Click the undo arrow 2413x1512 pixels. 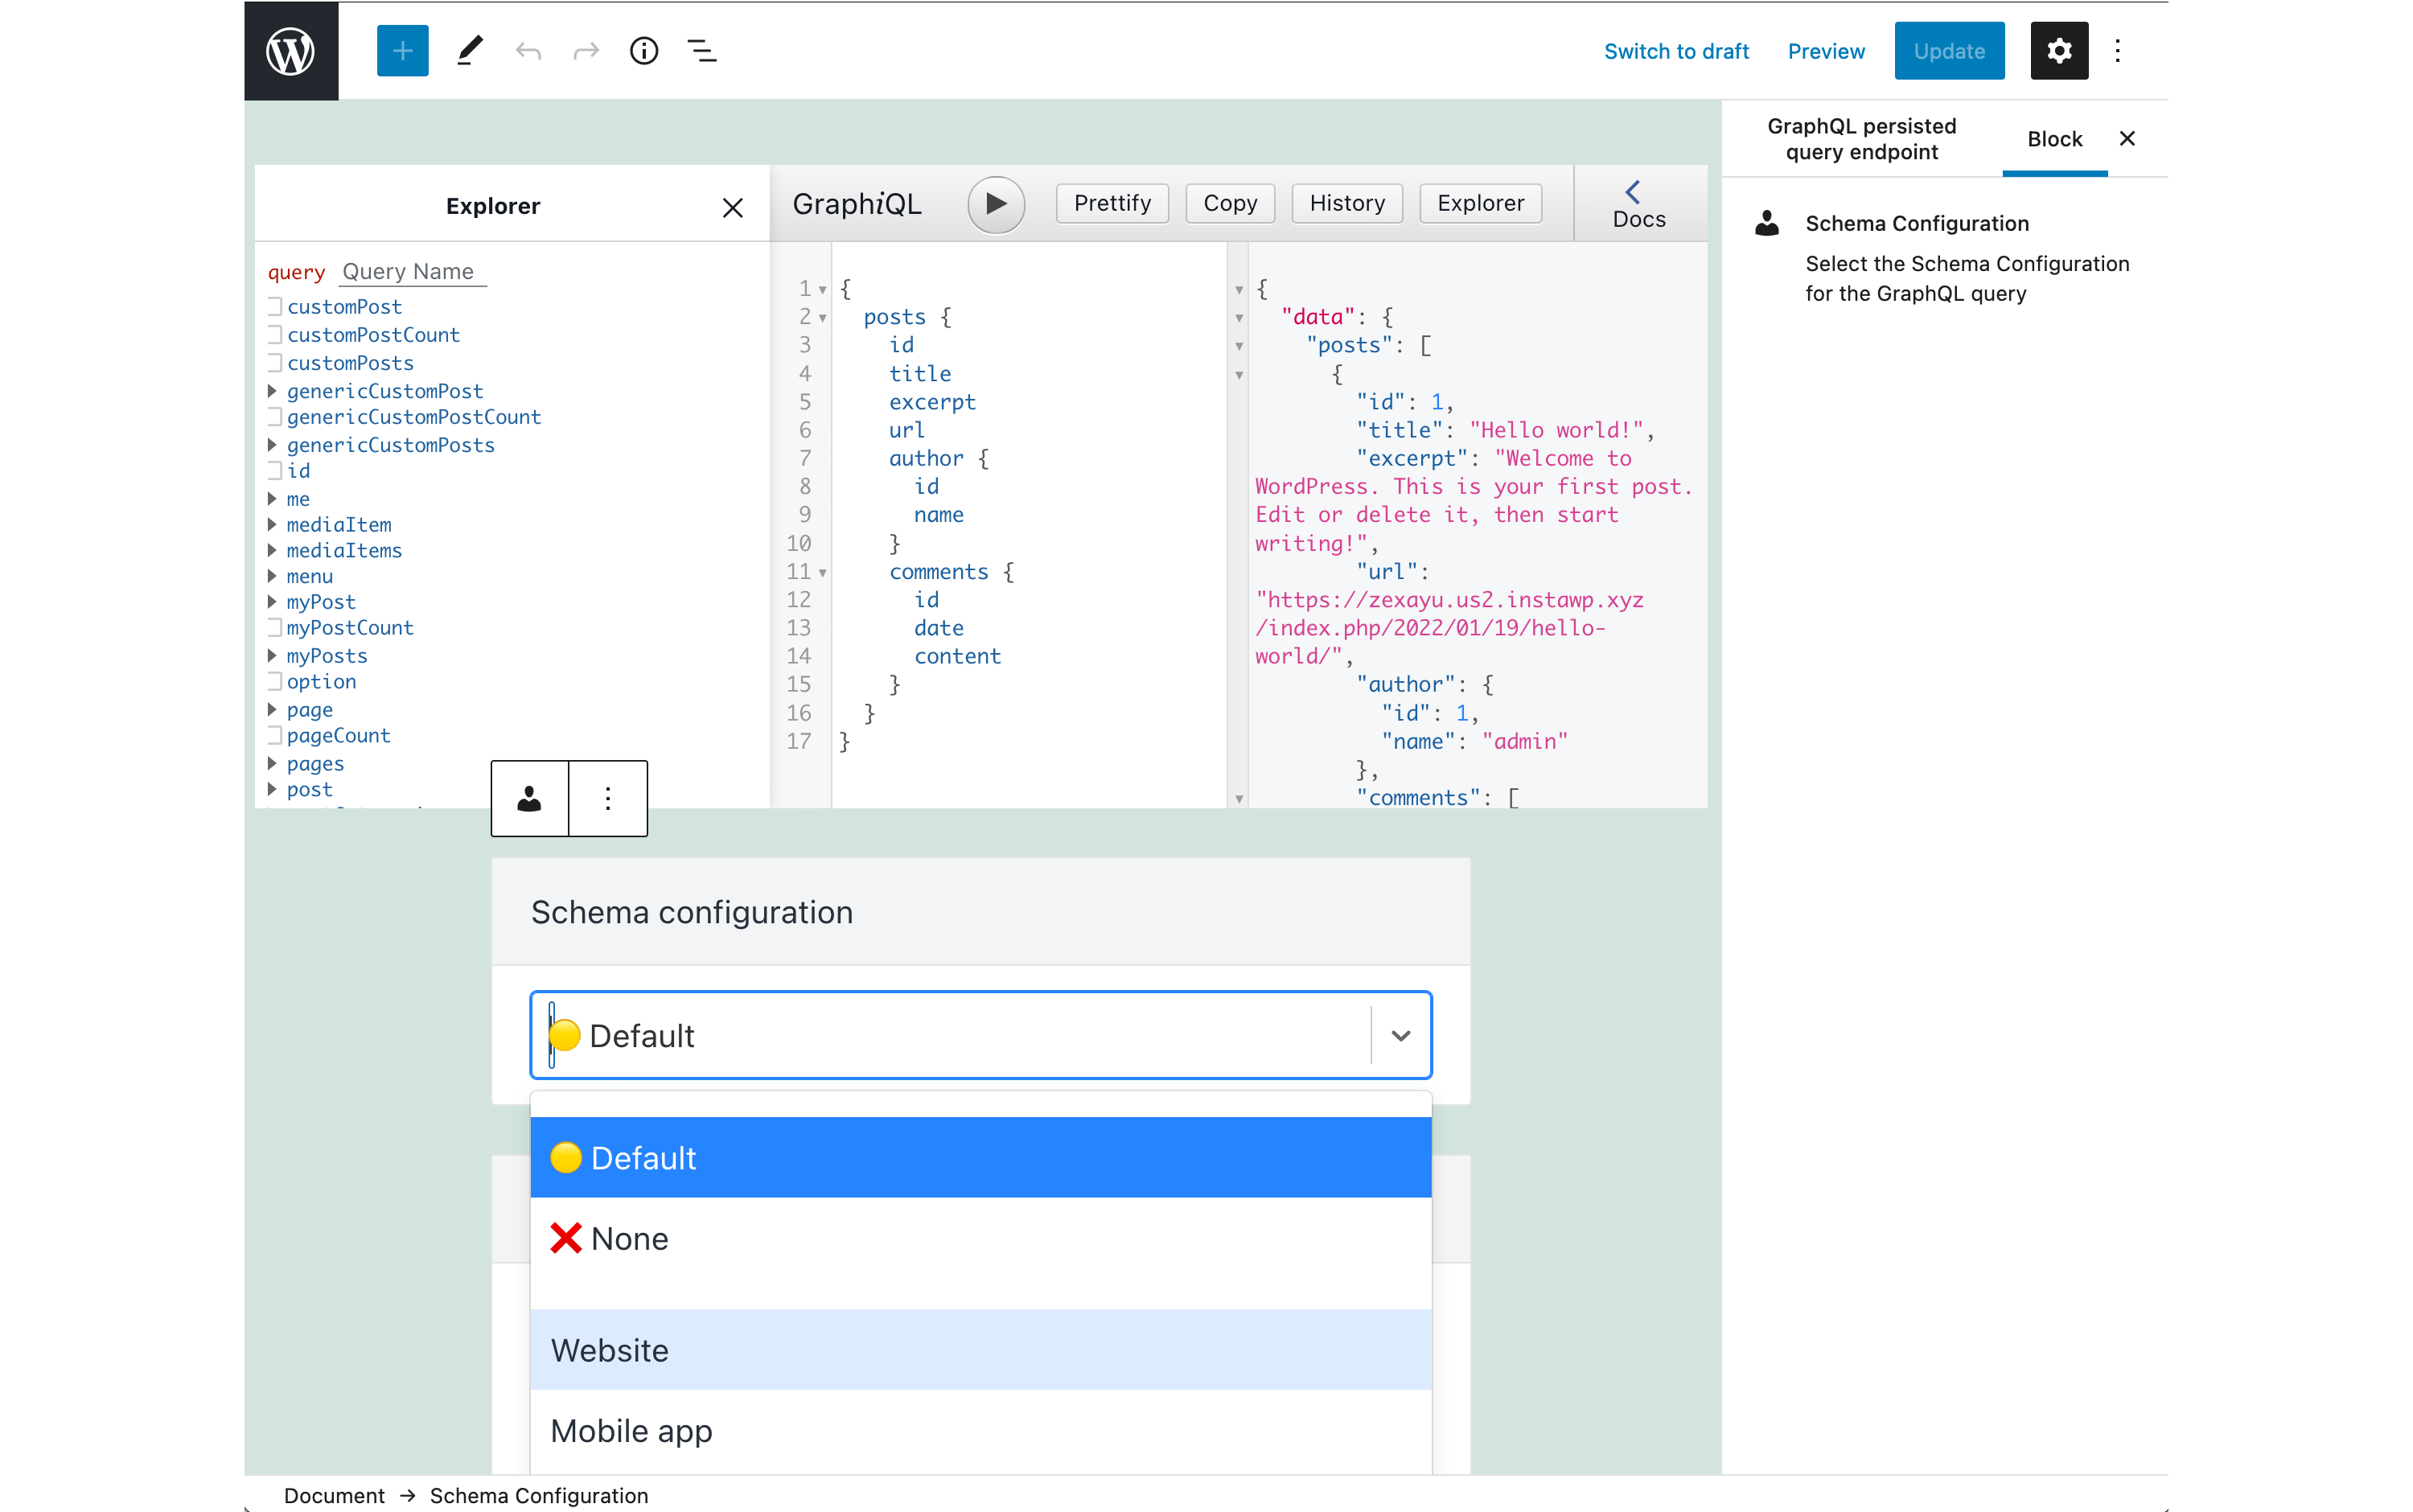(x=528, y=51)
